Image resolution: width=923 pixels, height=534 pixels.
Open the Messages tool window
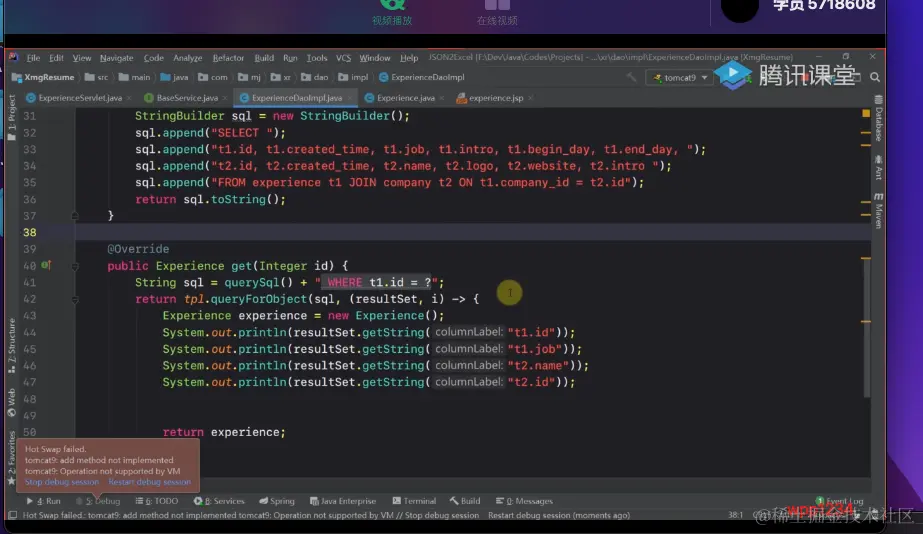[524, 501]
